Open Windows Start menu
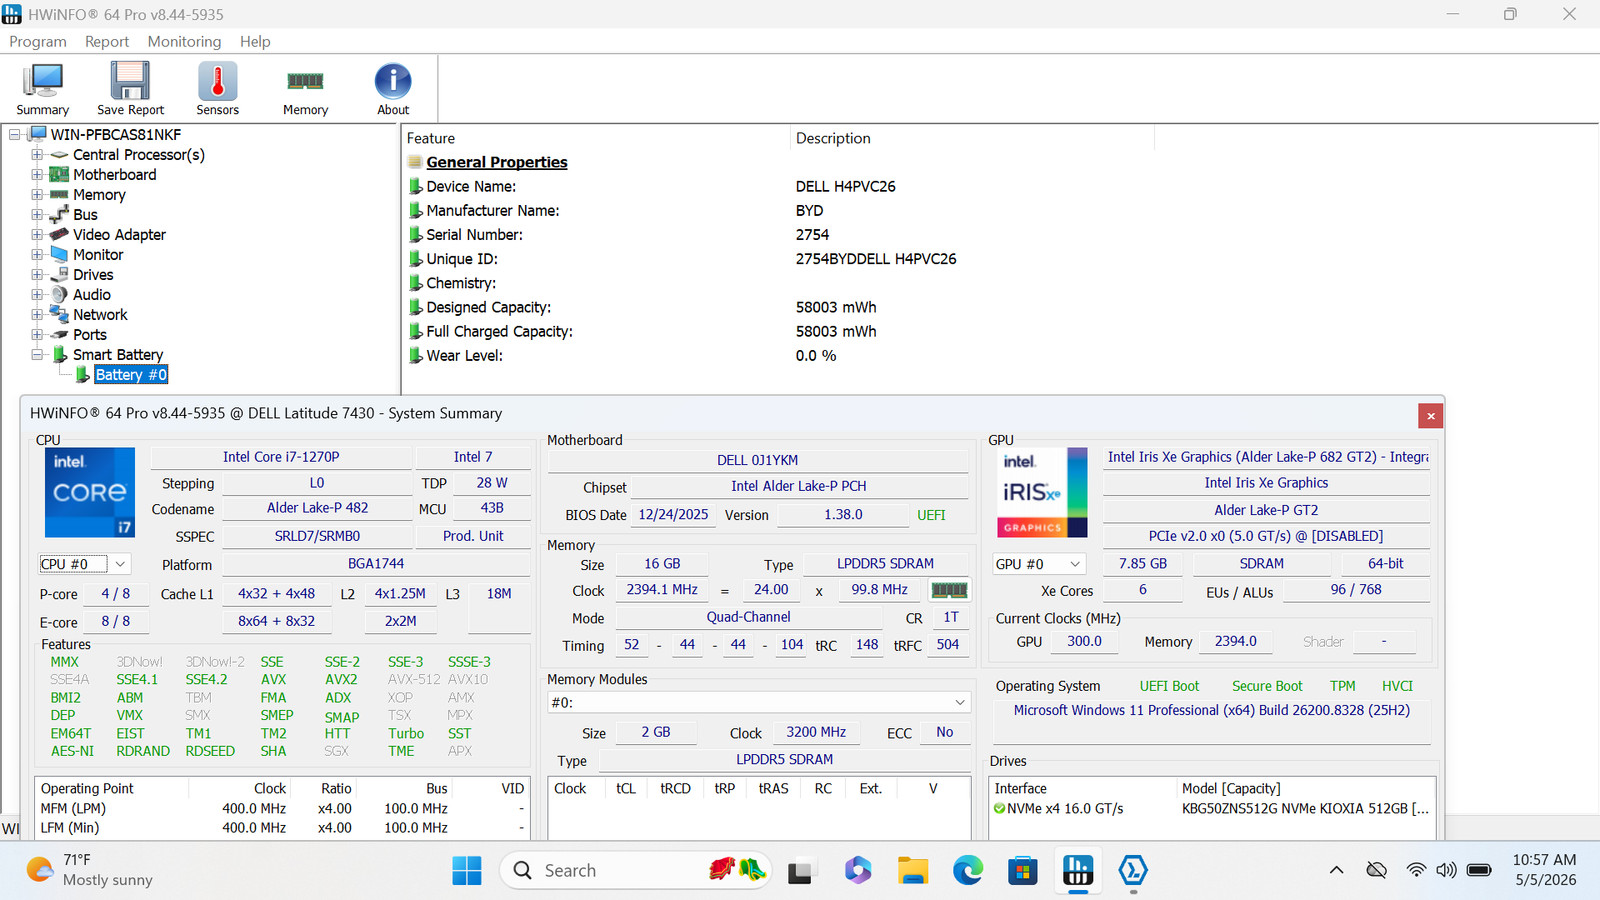Image resolution: width=1600 pixels, height=900 pixels. 466,871
